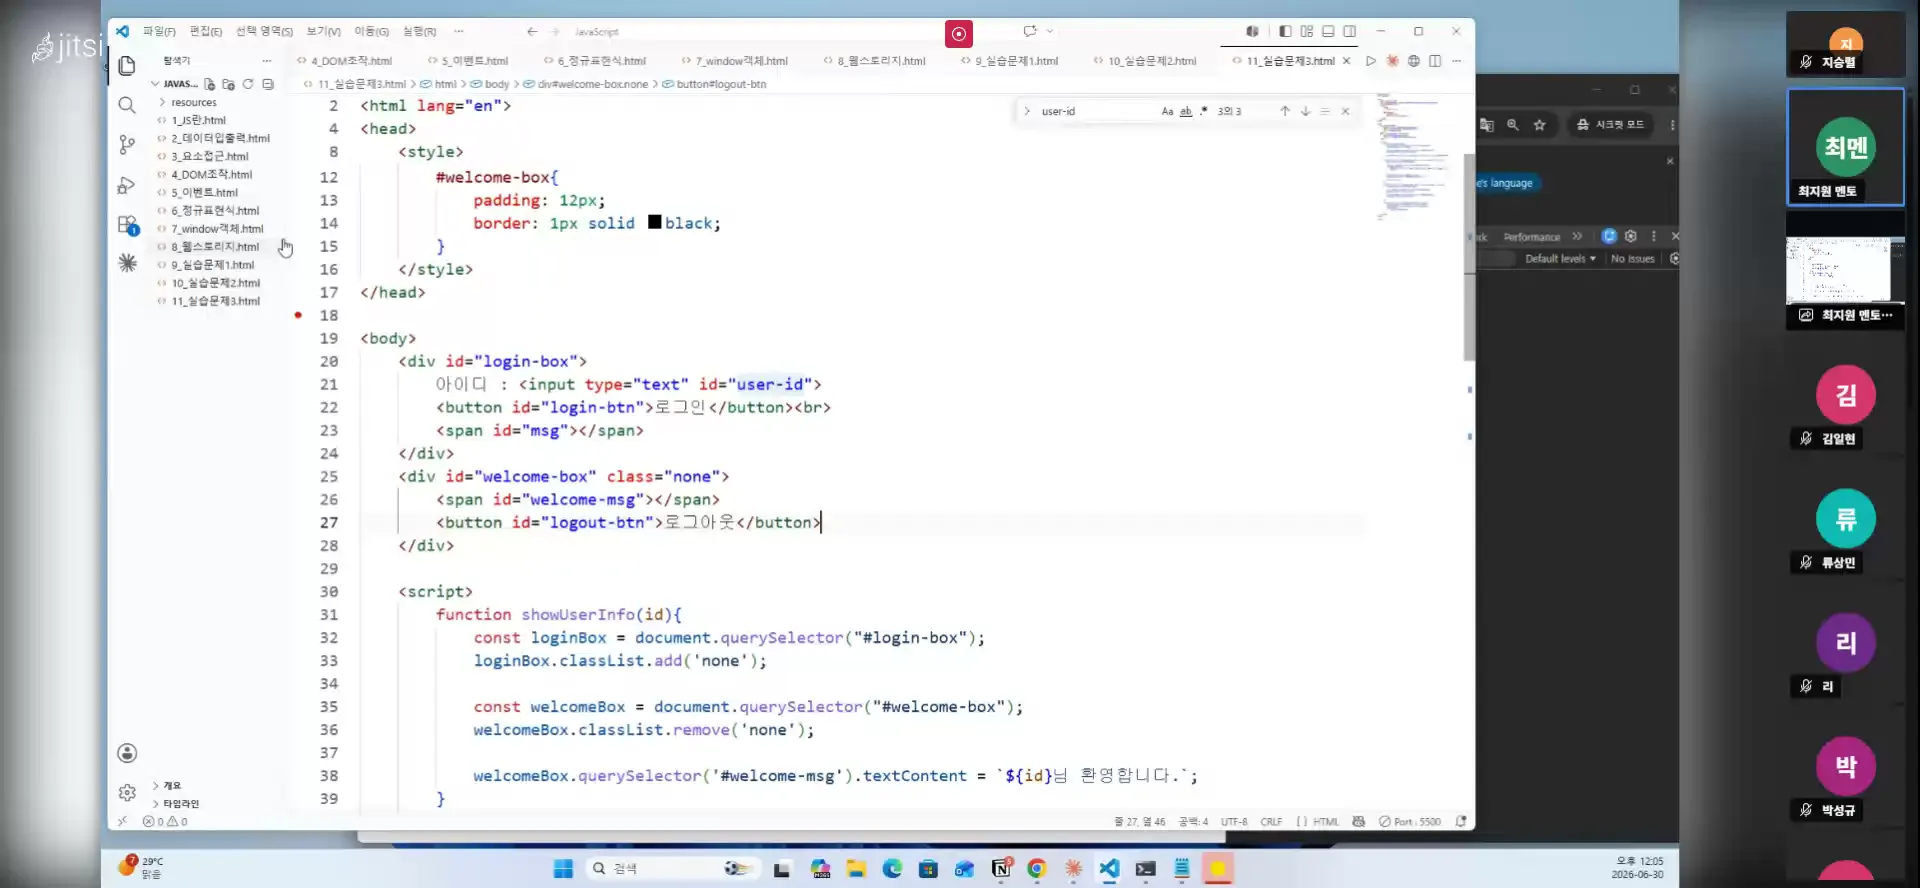Toggle the secondary side bar from the title bar
The height and width of the screenshot is (888, 1920).
[1350, 31]
